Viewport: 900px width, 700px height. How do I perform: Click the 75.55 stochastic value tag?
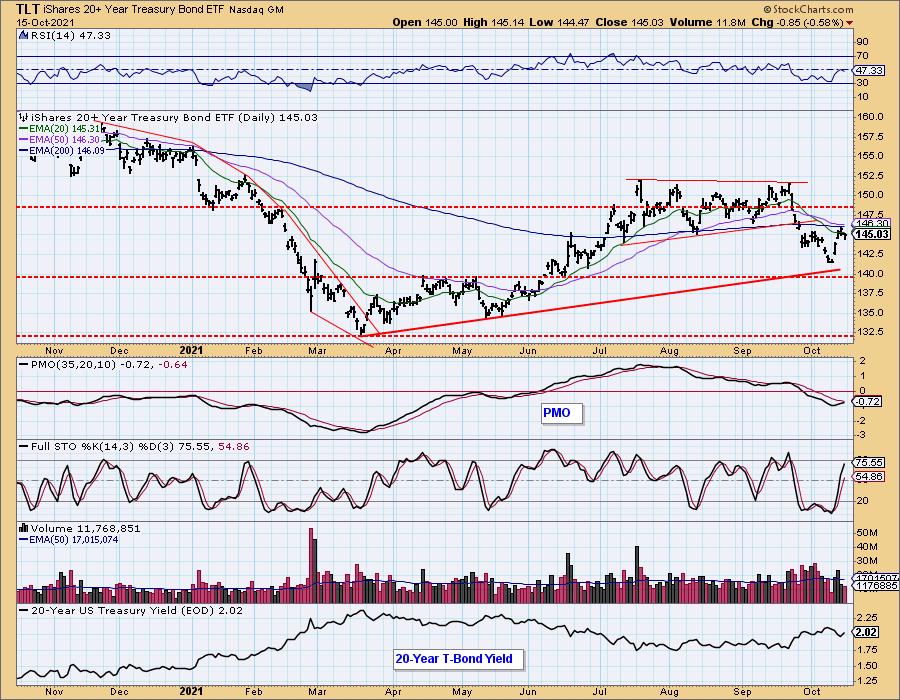(x=869, y=462)
